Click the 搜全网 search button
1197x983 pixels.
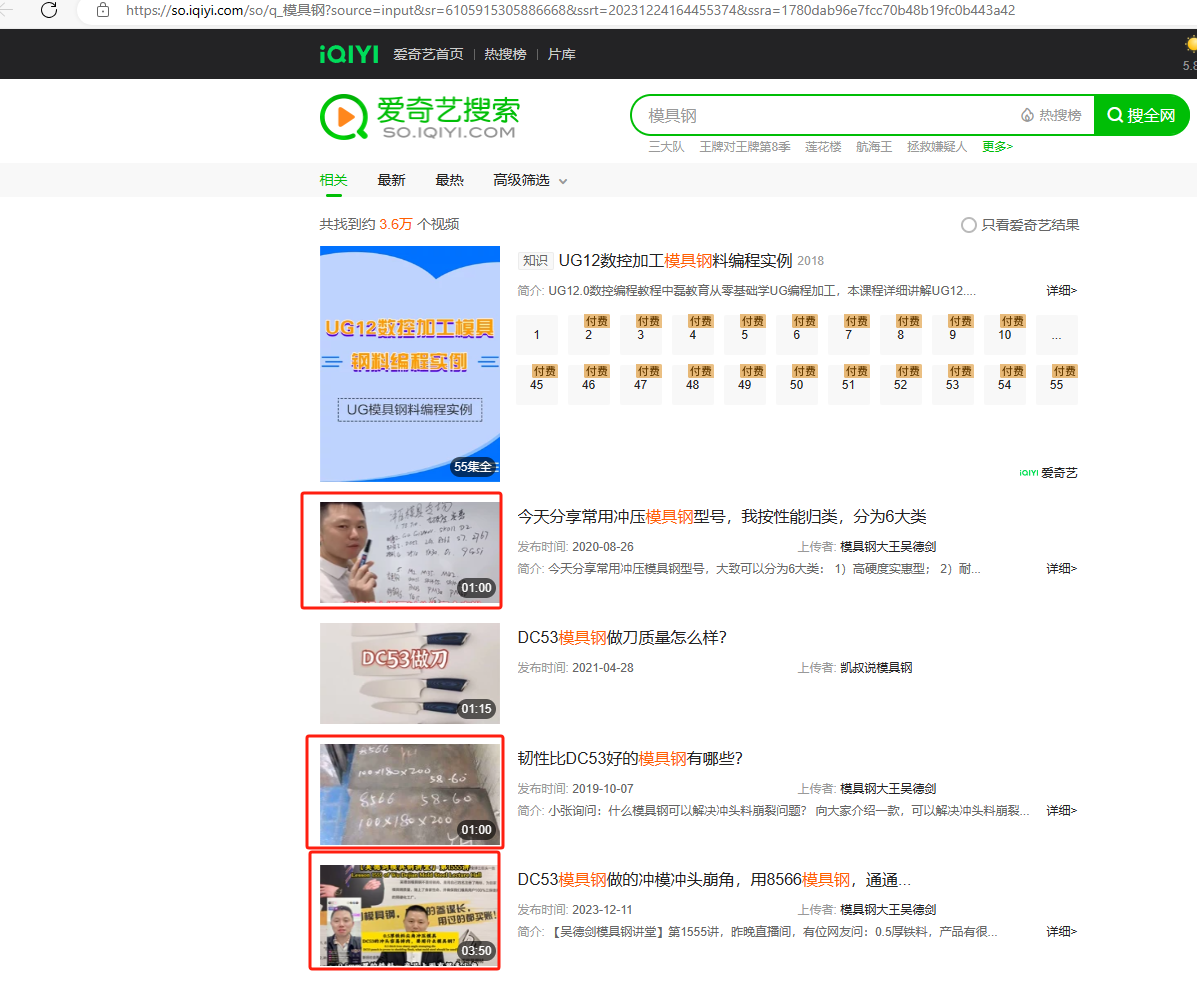tap(1141, 115)
